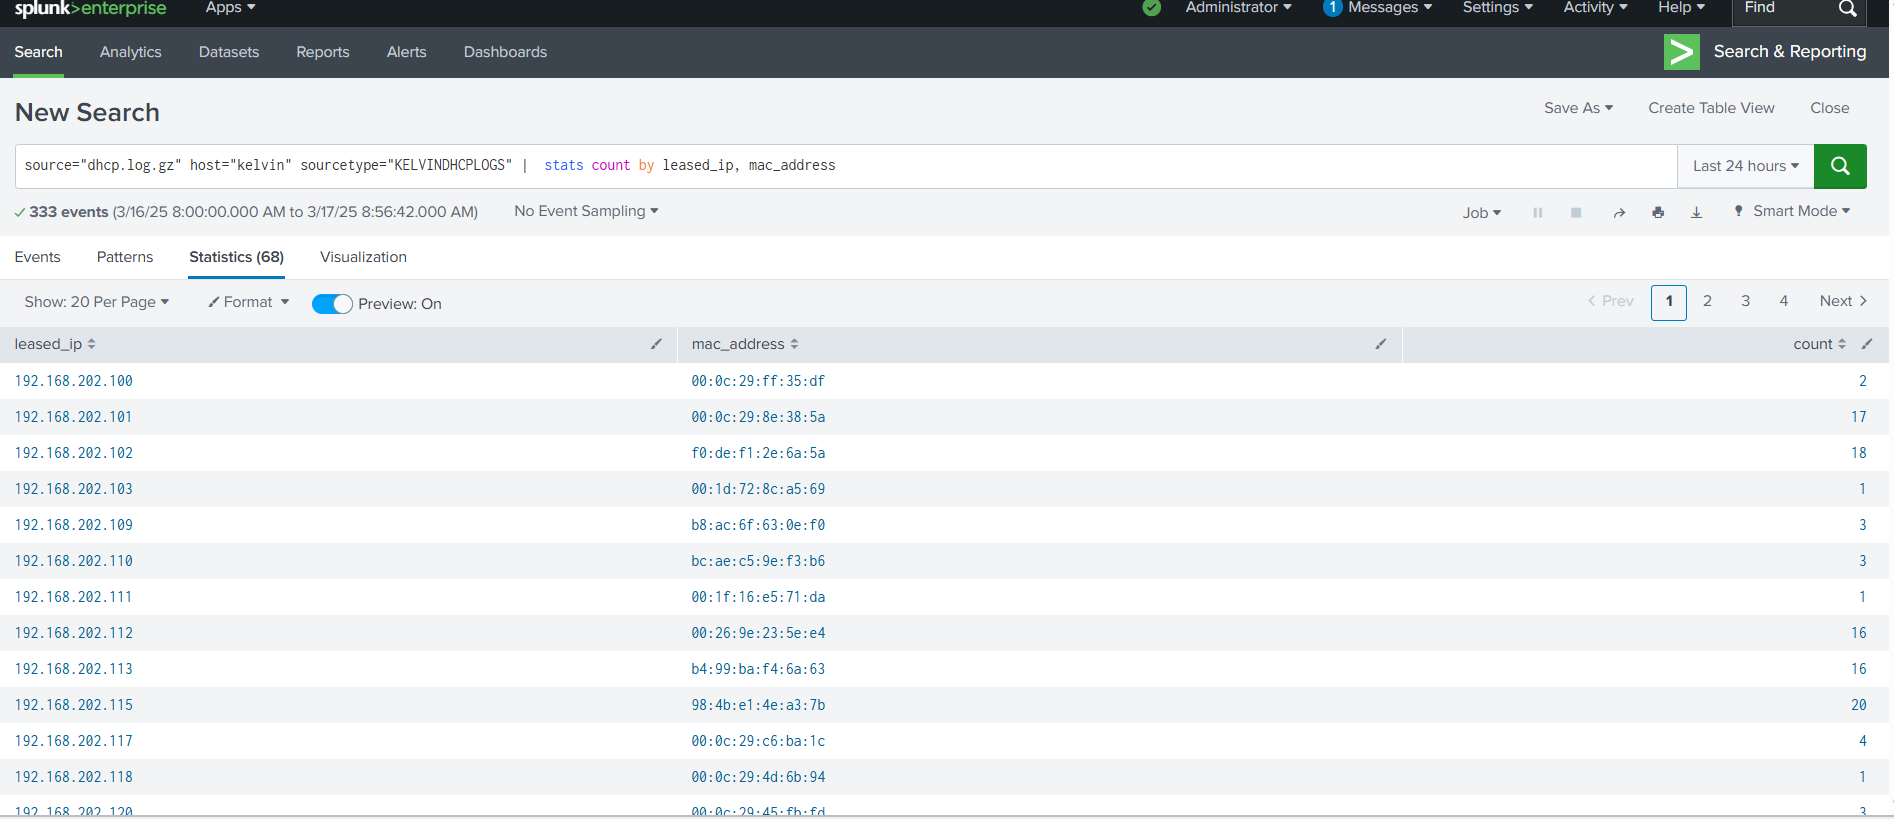
Task: Click Create Table View
Action: [1711, 108]
